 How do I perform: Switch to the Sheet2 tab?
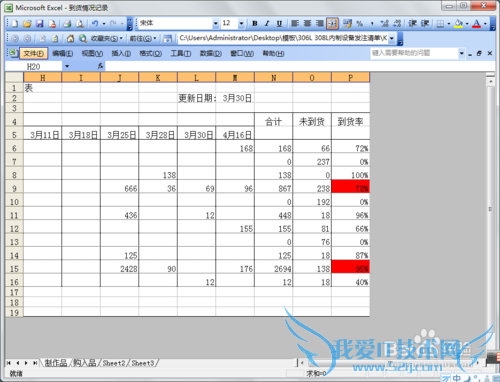(x=114, y=363)
